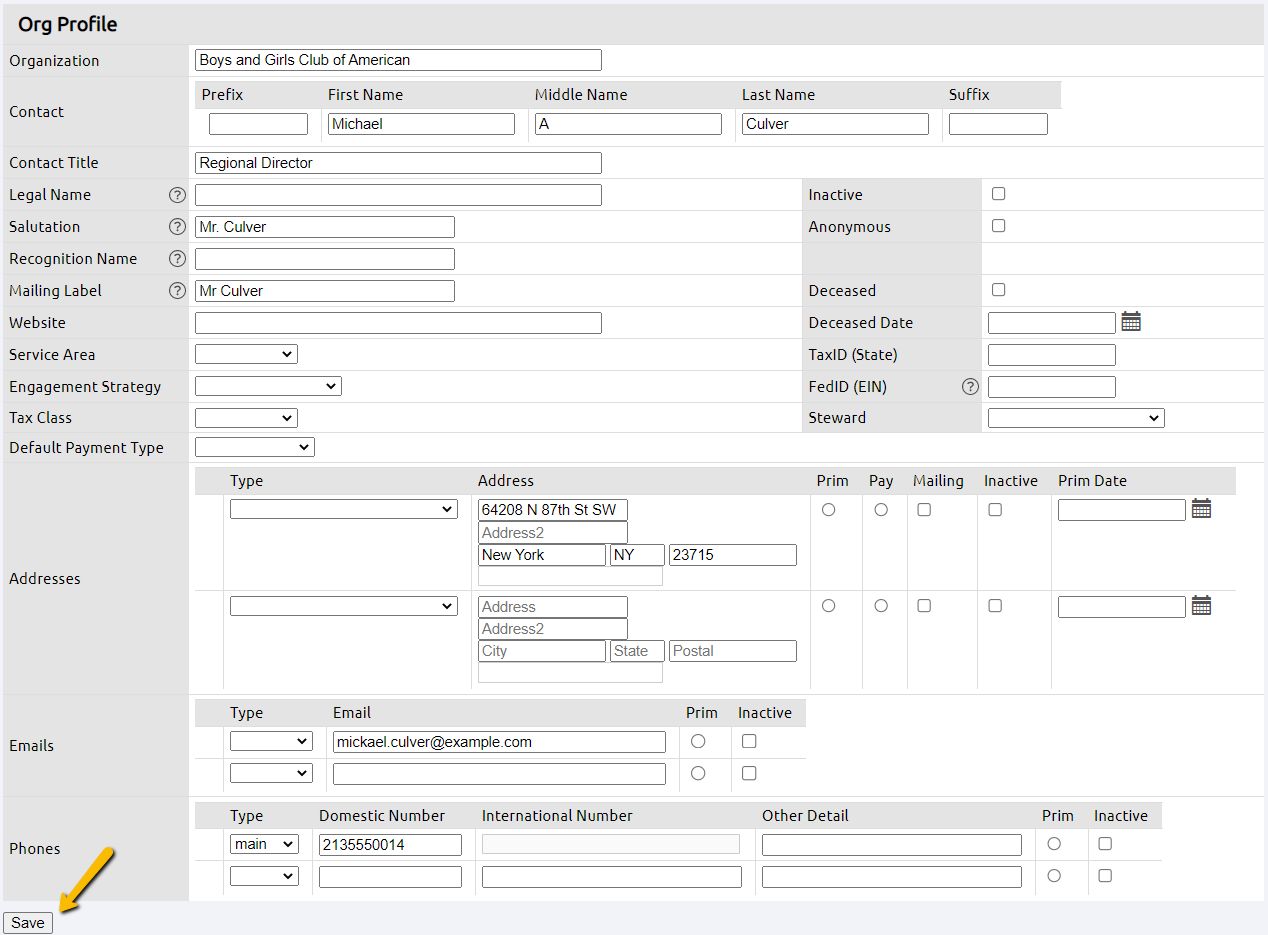This screenshot has height=935, width=1268.
Task: Click postal field containing 23715
Action: point(733,555)
